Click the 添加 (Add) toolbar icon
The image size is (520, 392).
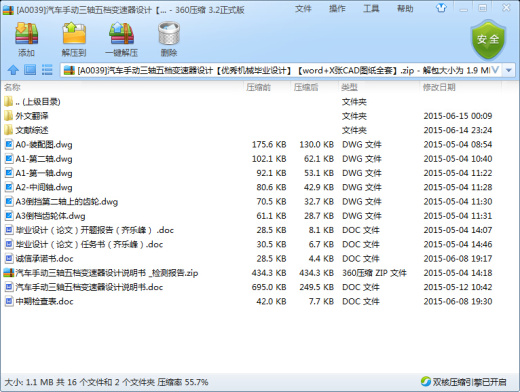[x=26, y=34]
